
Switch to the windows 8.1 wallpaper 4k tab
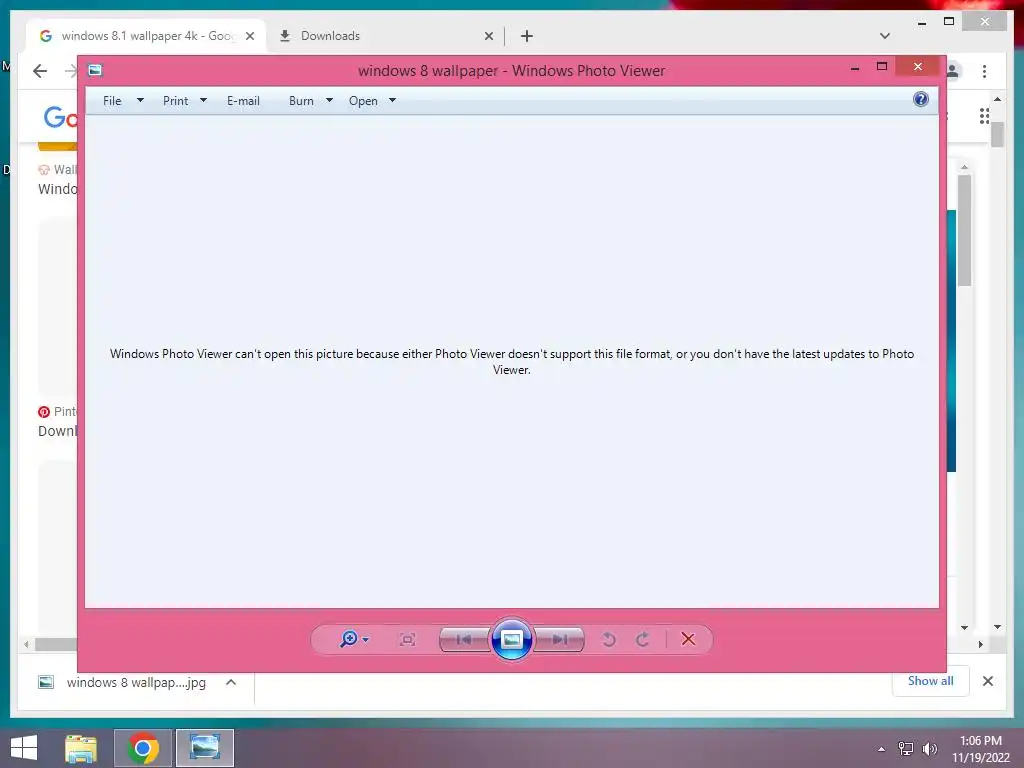[x=147, y=36]
